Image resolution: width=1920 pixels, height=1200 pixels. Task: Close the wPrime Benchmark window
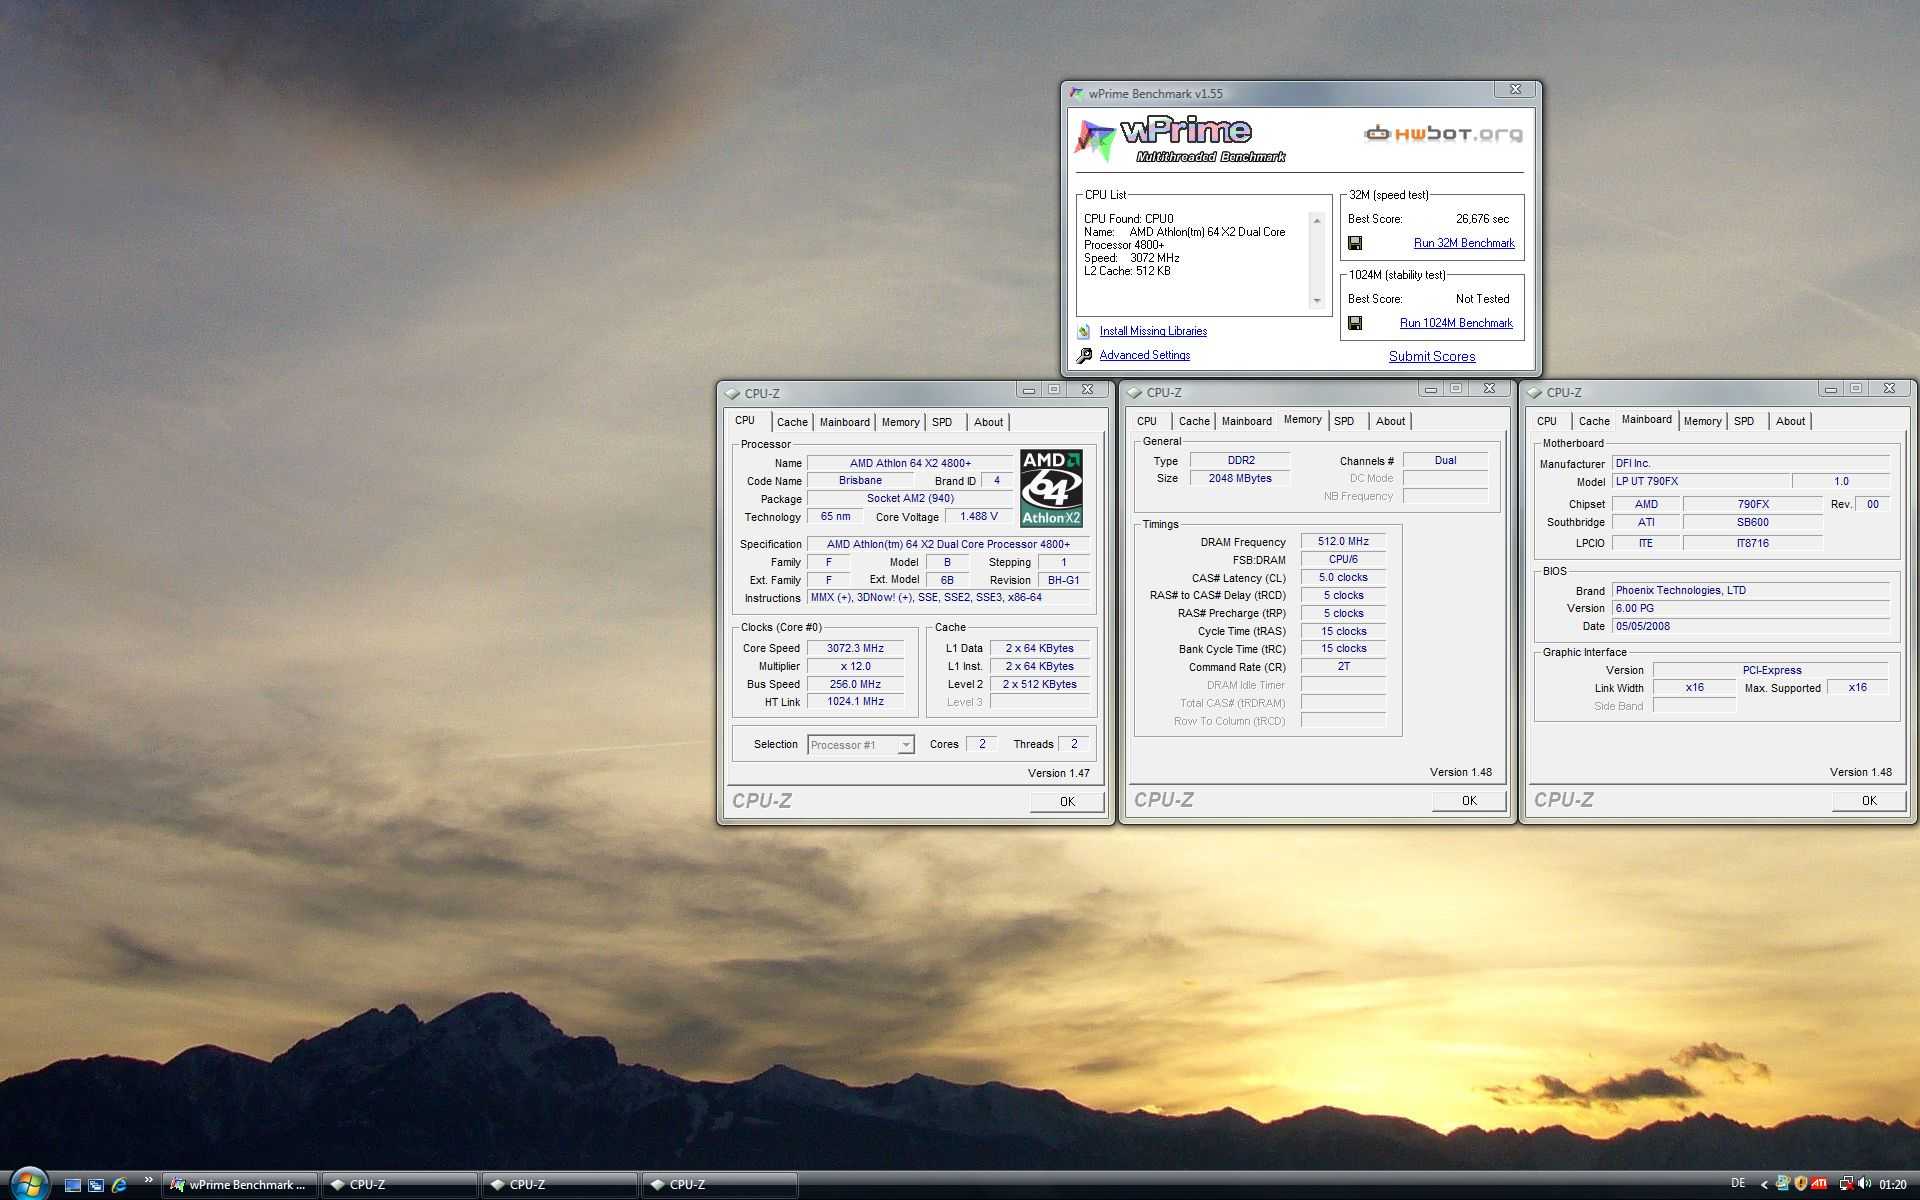coord(1515,90)
